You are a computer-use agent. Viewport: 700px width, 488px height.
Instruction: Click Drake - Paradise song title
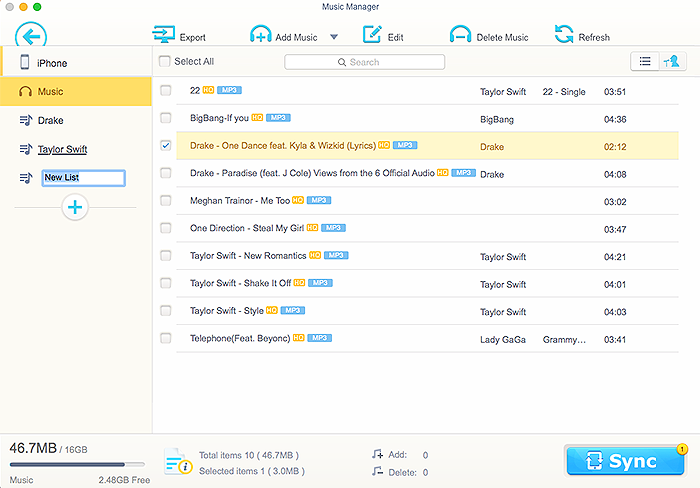coord(312,173)
